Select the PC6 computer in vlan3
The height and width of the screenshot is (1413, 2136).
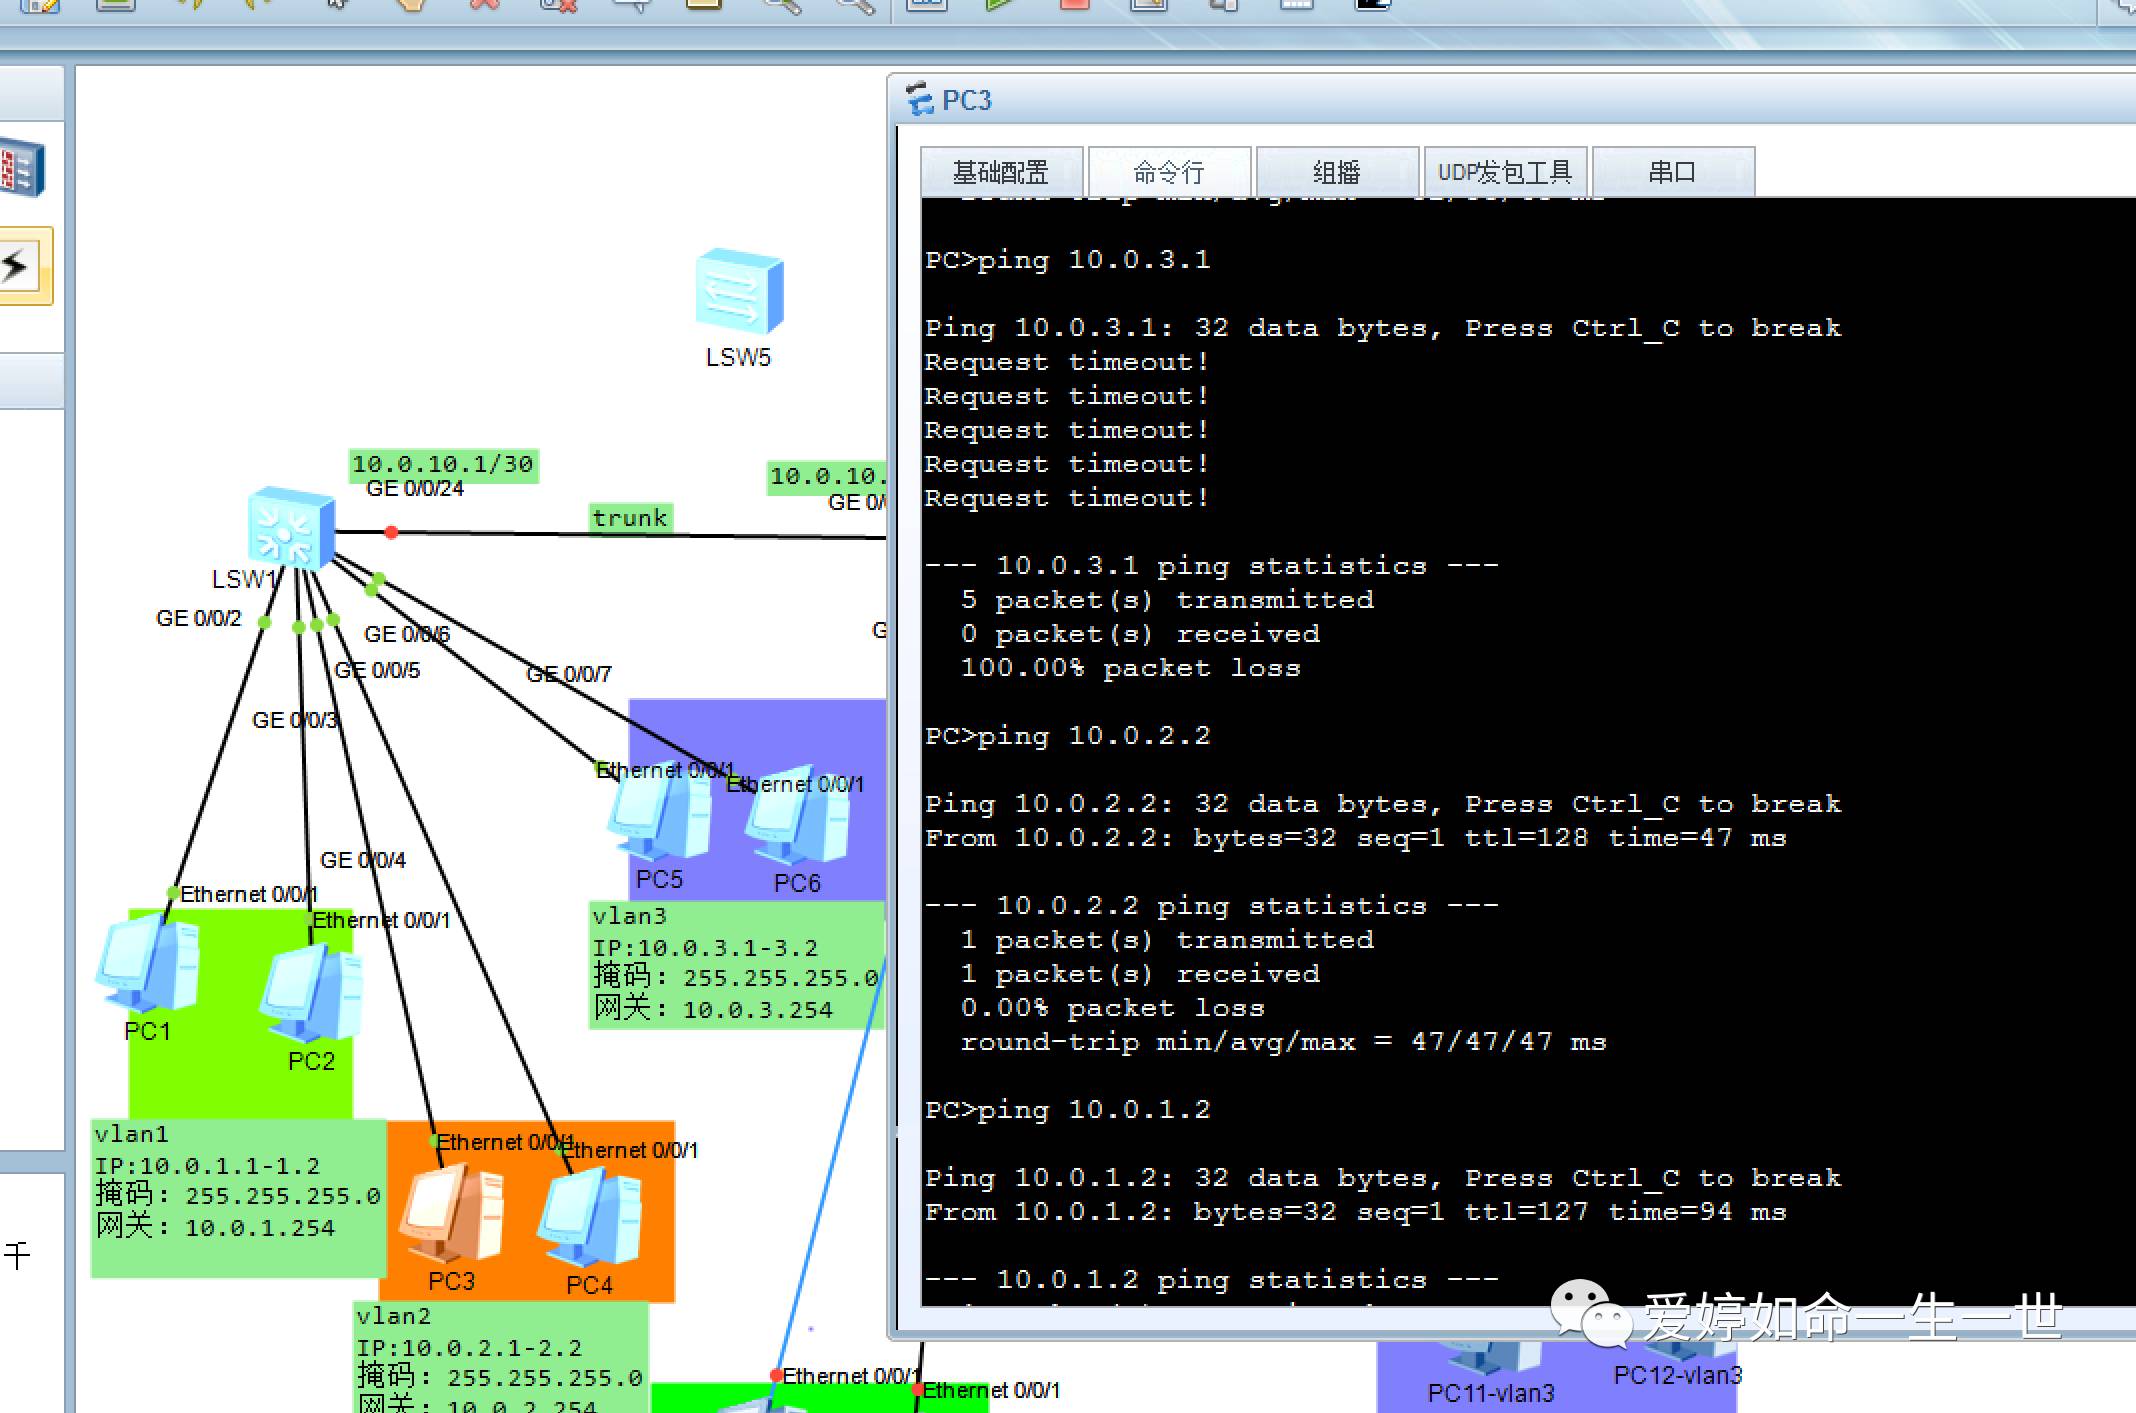point(797,817)
